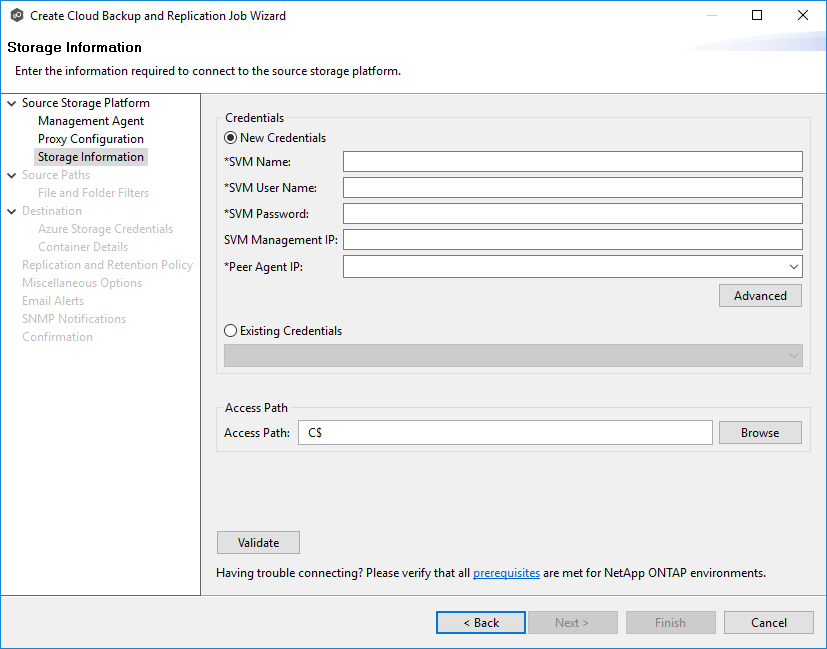The image size is (827, 649).
Task: Go to Management Agent step
Action: pos(91,121)
